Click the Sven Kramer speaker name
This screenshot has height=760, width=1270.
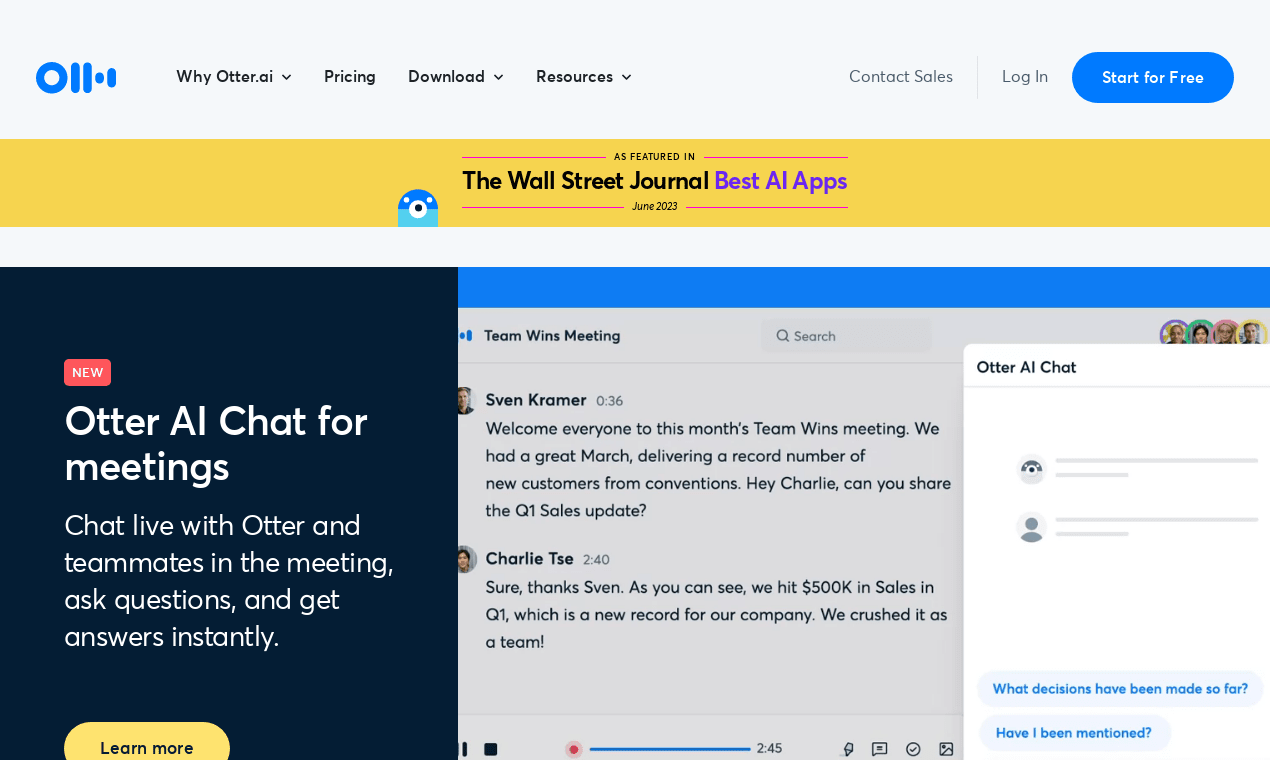pyautogui.click(x=536, y=400)
